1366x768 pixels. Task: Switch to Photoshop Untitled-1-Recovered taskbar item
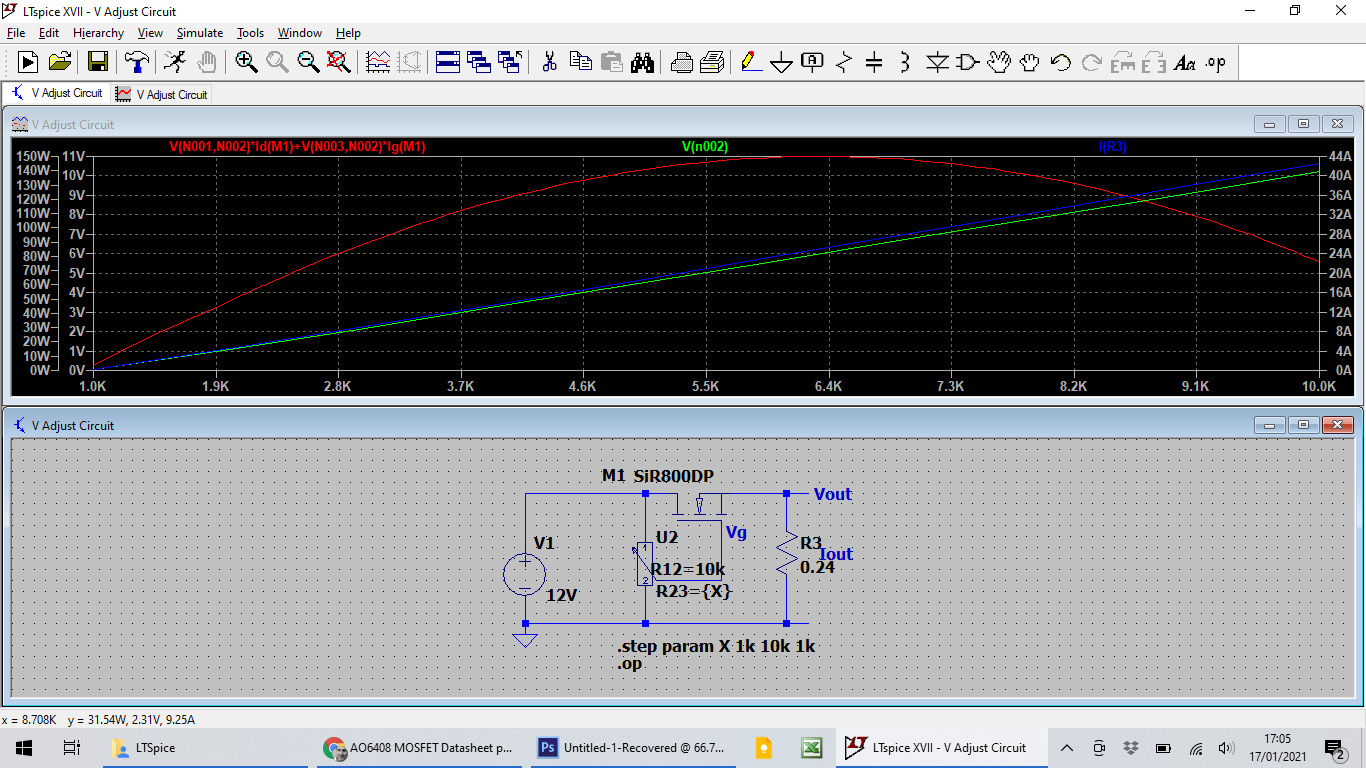pos(632,747)
